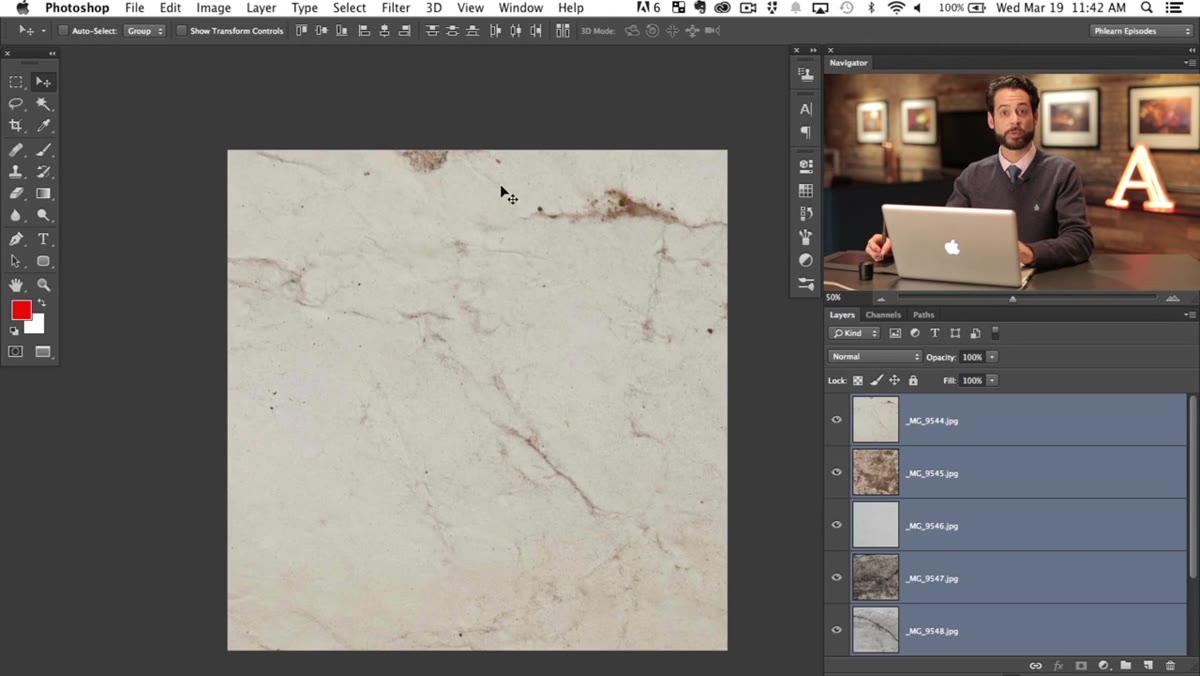Open the Normal blend mode dropdown
1200x676 pixels.
coord(875,357)
